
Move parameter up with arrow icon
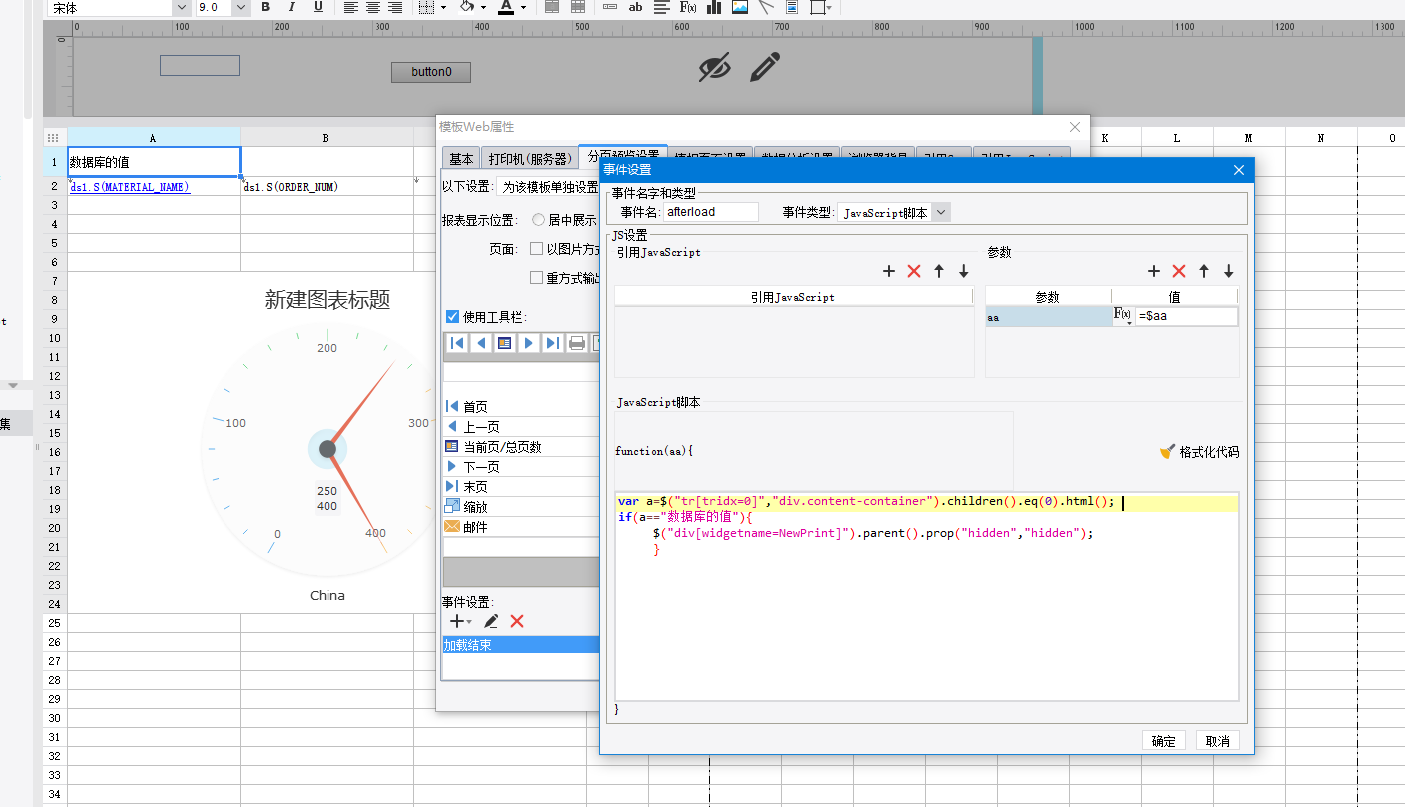(x=1204, y=271)
